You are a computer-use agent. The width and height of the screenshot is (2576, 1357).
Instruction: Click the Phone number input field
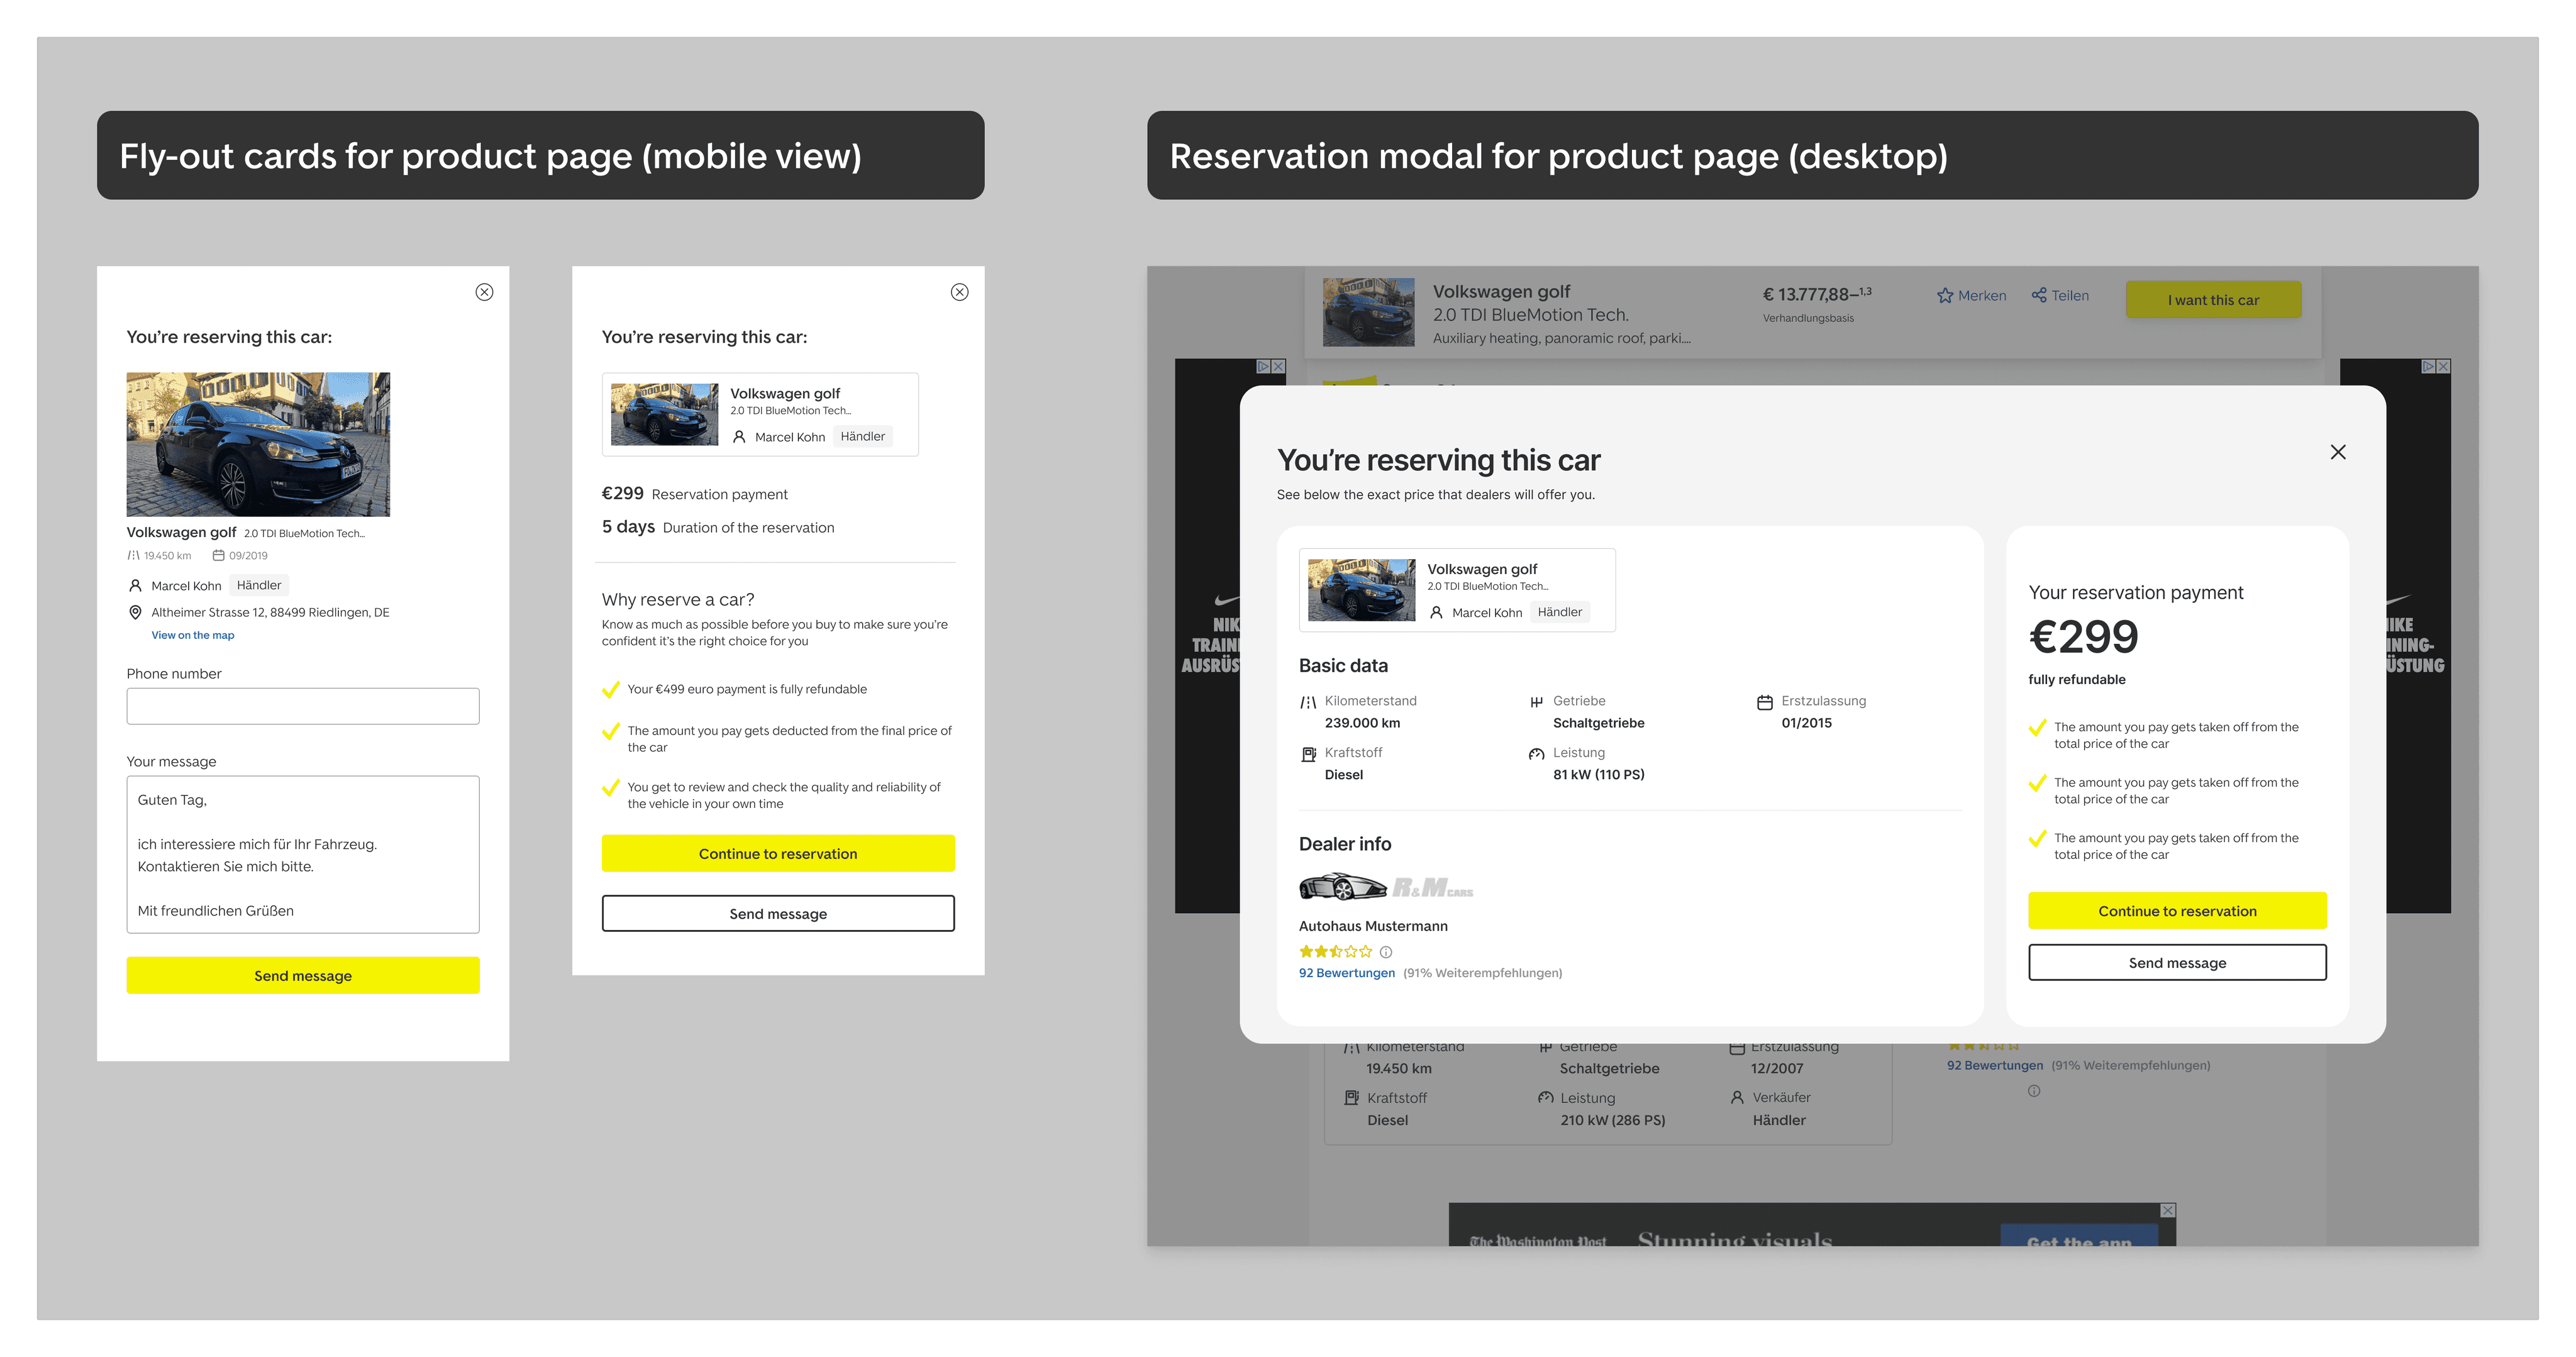tap(302, 706)
